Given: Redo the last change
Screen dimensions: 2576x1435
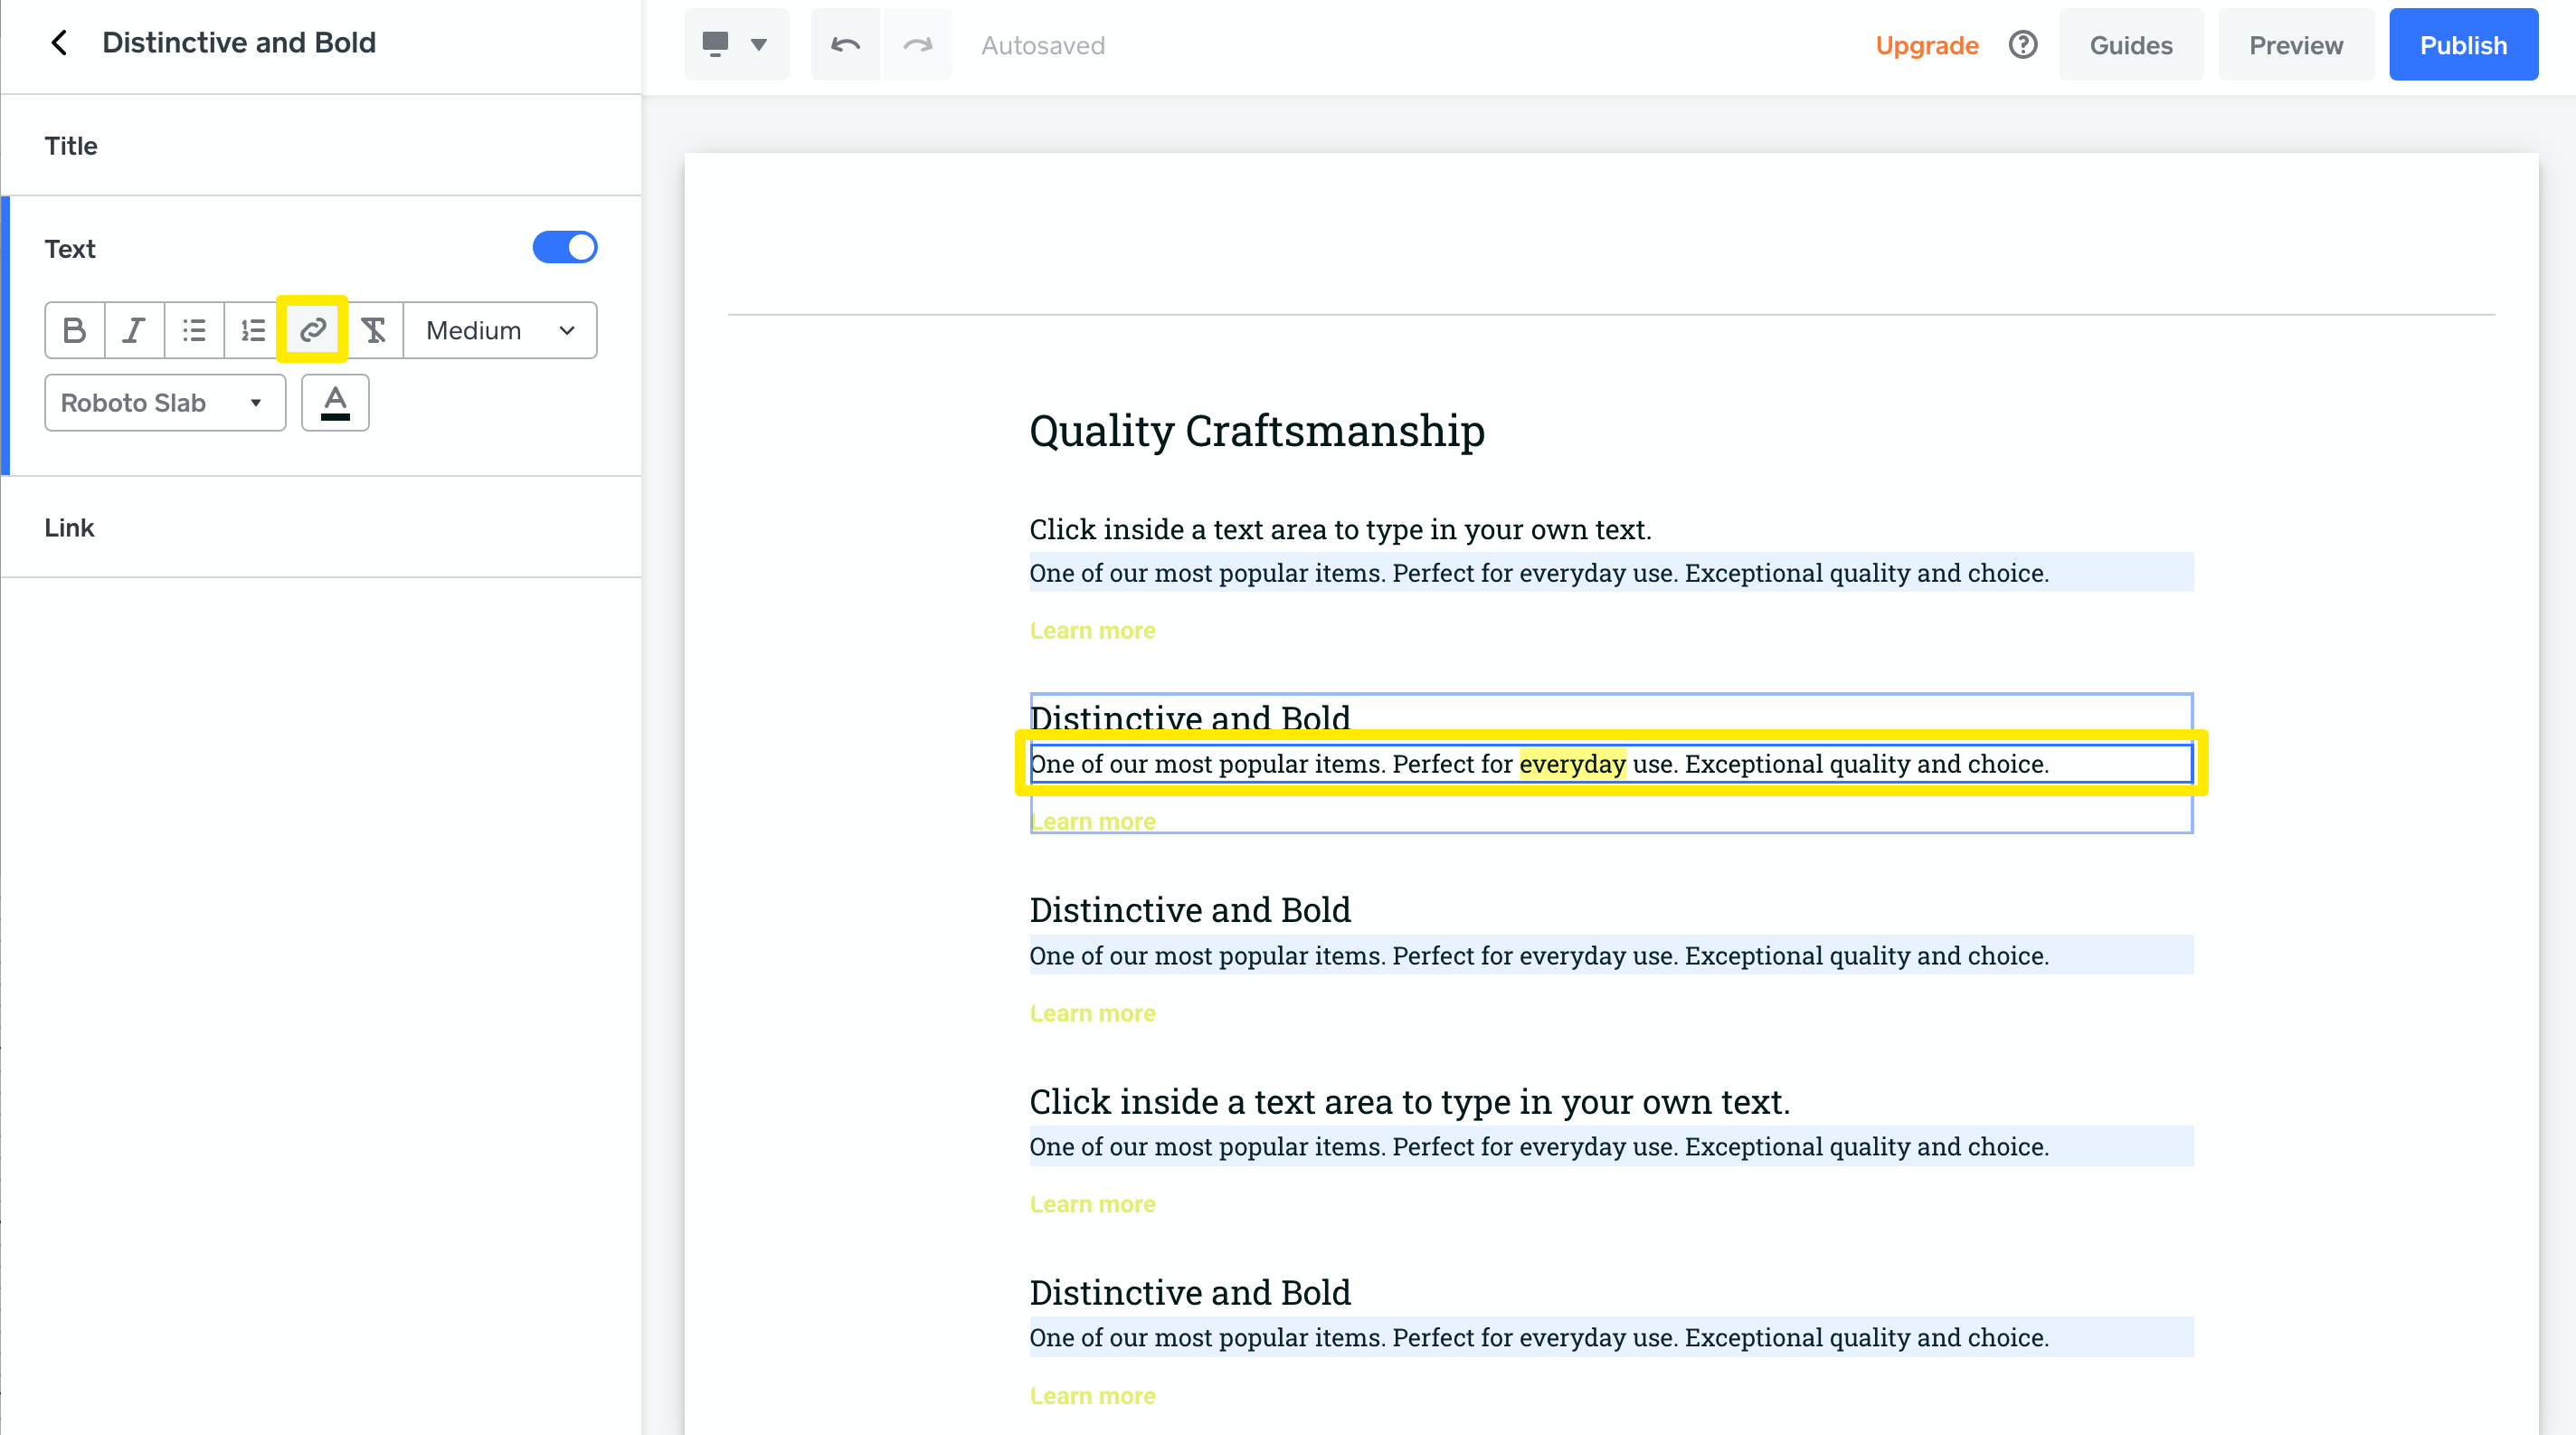Looking at the screenshot, I should 917,44.
